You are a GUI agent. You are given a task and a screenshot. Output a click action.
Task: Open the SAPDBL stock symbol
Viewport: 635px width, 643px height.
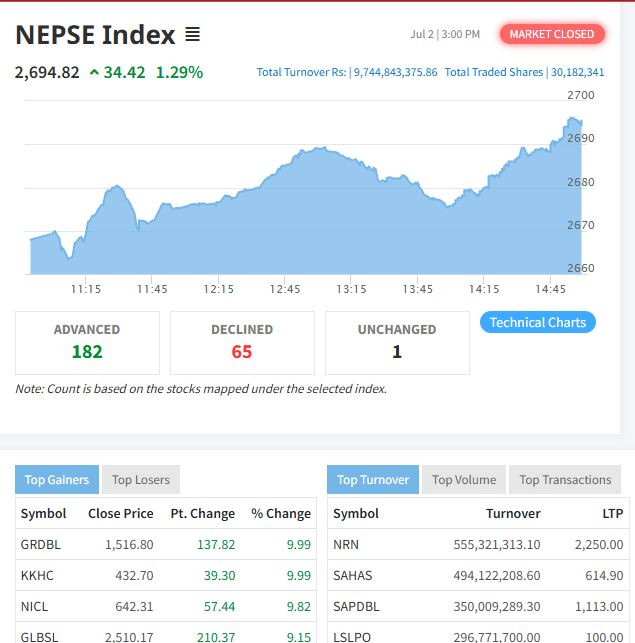(355, 607)
